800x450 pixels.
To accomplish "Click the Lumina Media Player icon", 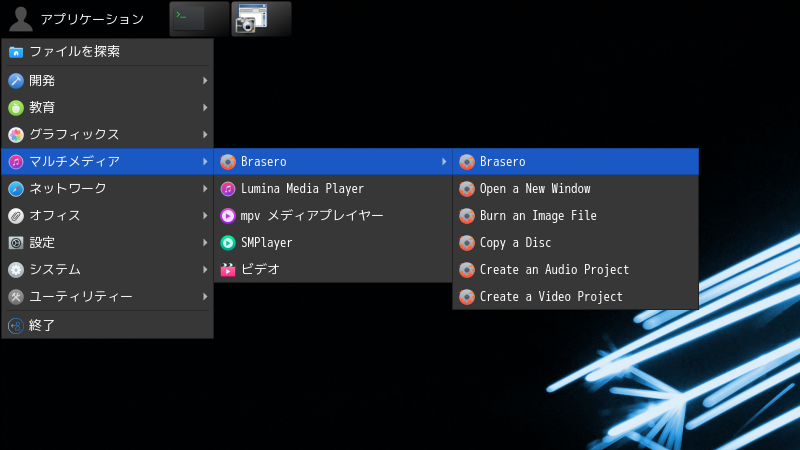I will point(228,189).
